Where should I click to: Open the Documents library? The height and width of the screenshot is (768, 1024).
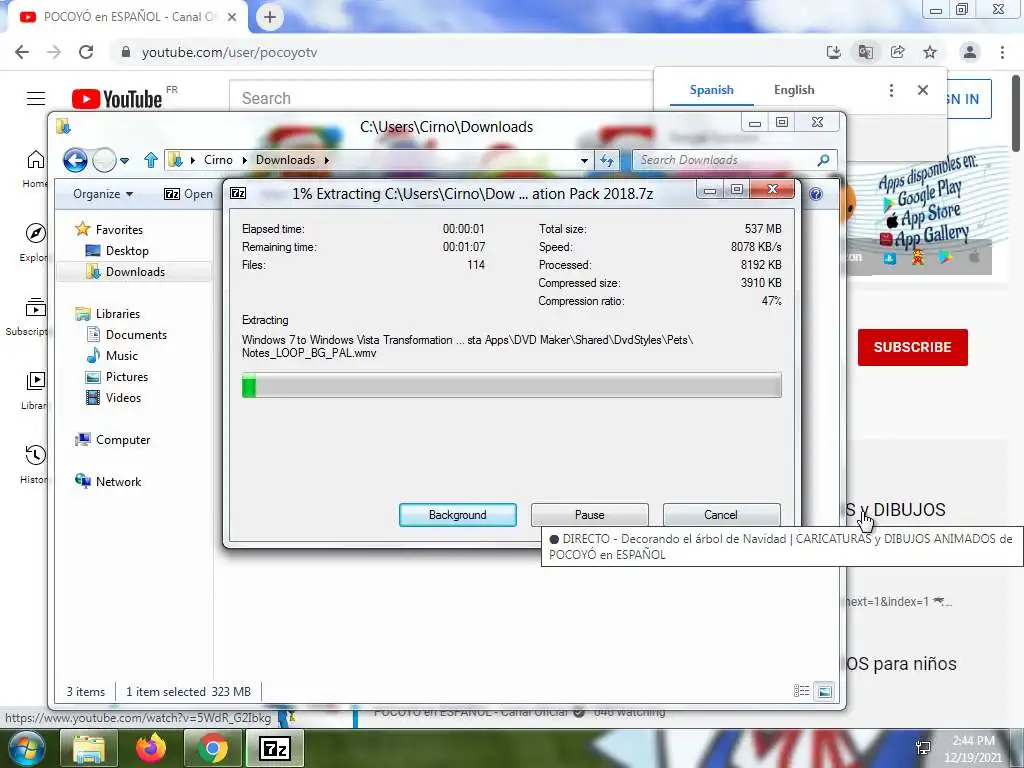[127, 334]
